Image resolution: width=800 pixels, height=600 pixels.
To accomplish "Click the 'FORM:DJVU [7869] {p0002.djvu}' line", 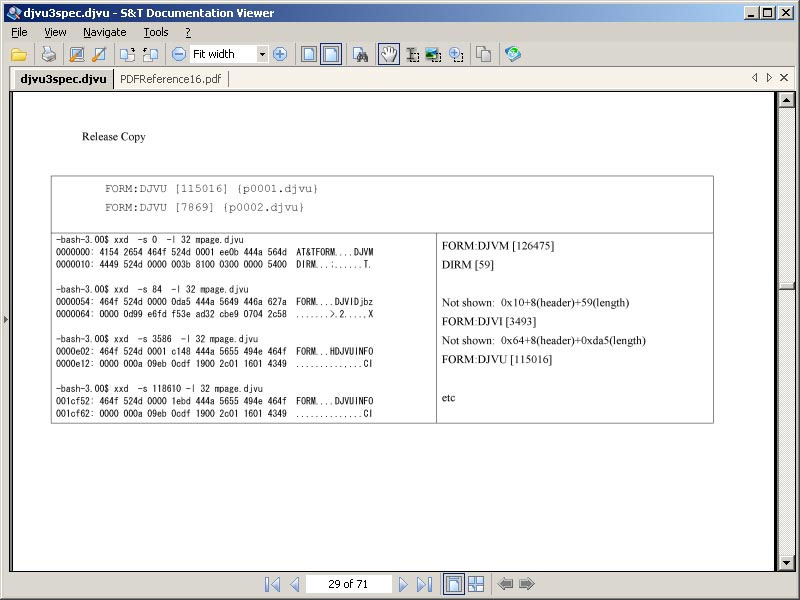I will click(204, 207).
